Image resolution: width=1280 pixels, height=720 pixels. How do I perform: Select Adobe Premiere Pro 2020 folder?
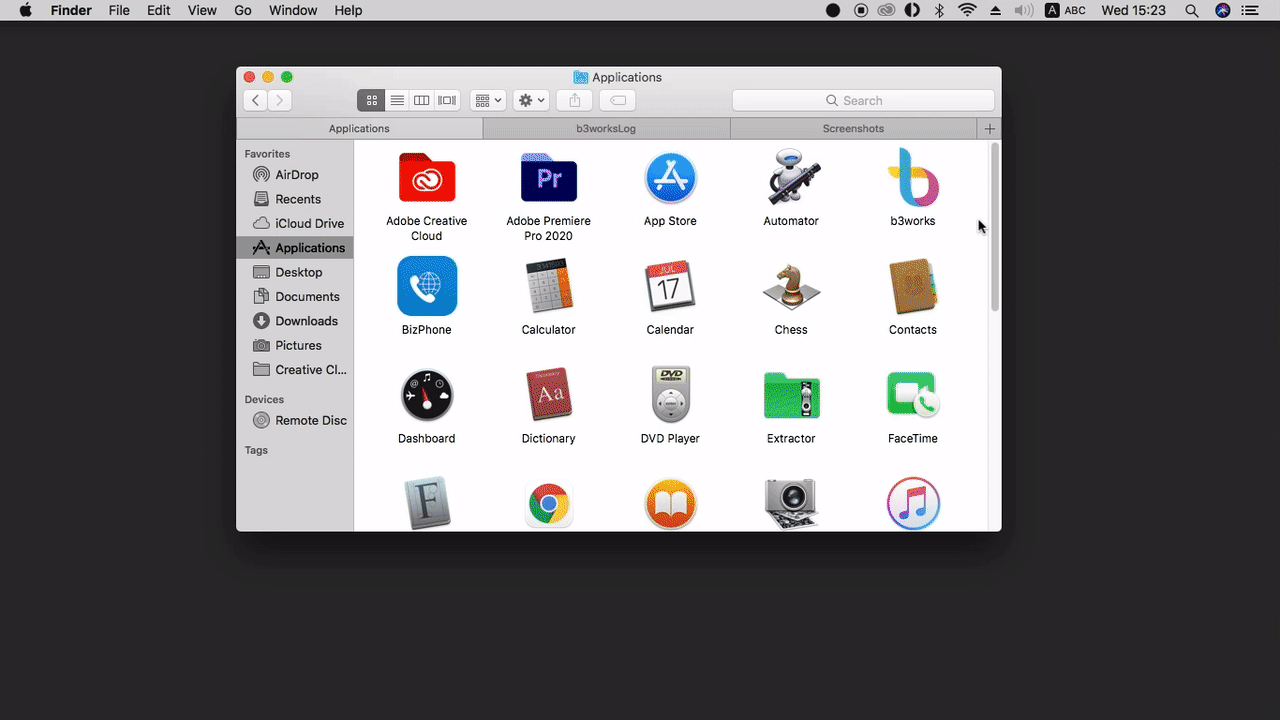tap(548, 178)
